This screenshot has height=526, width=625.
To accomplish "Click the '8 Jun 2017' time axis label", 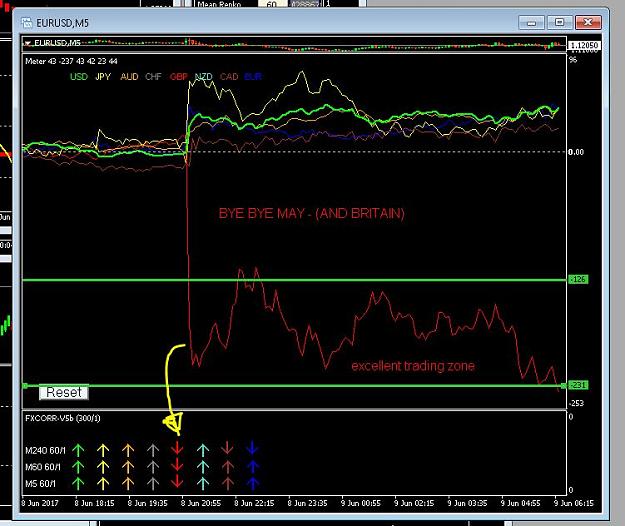I will point(40,503).
